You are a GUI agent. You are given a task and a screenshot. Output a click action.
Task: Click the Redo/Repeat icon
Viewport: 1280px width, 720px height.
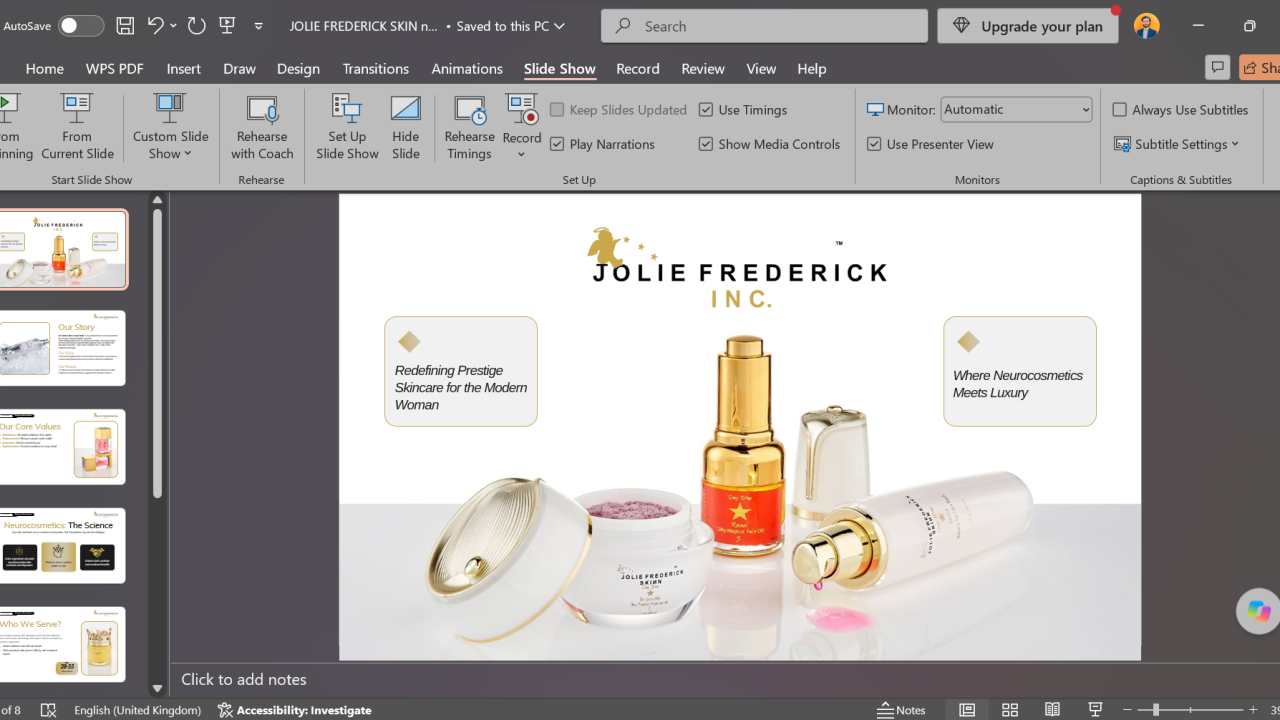(197, 26)
